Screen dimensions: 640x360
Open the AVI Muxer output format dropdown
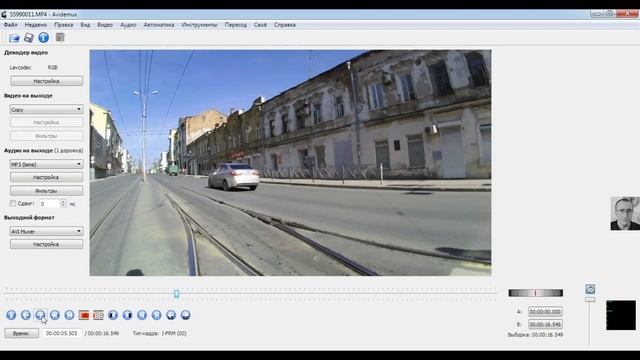47,231
